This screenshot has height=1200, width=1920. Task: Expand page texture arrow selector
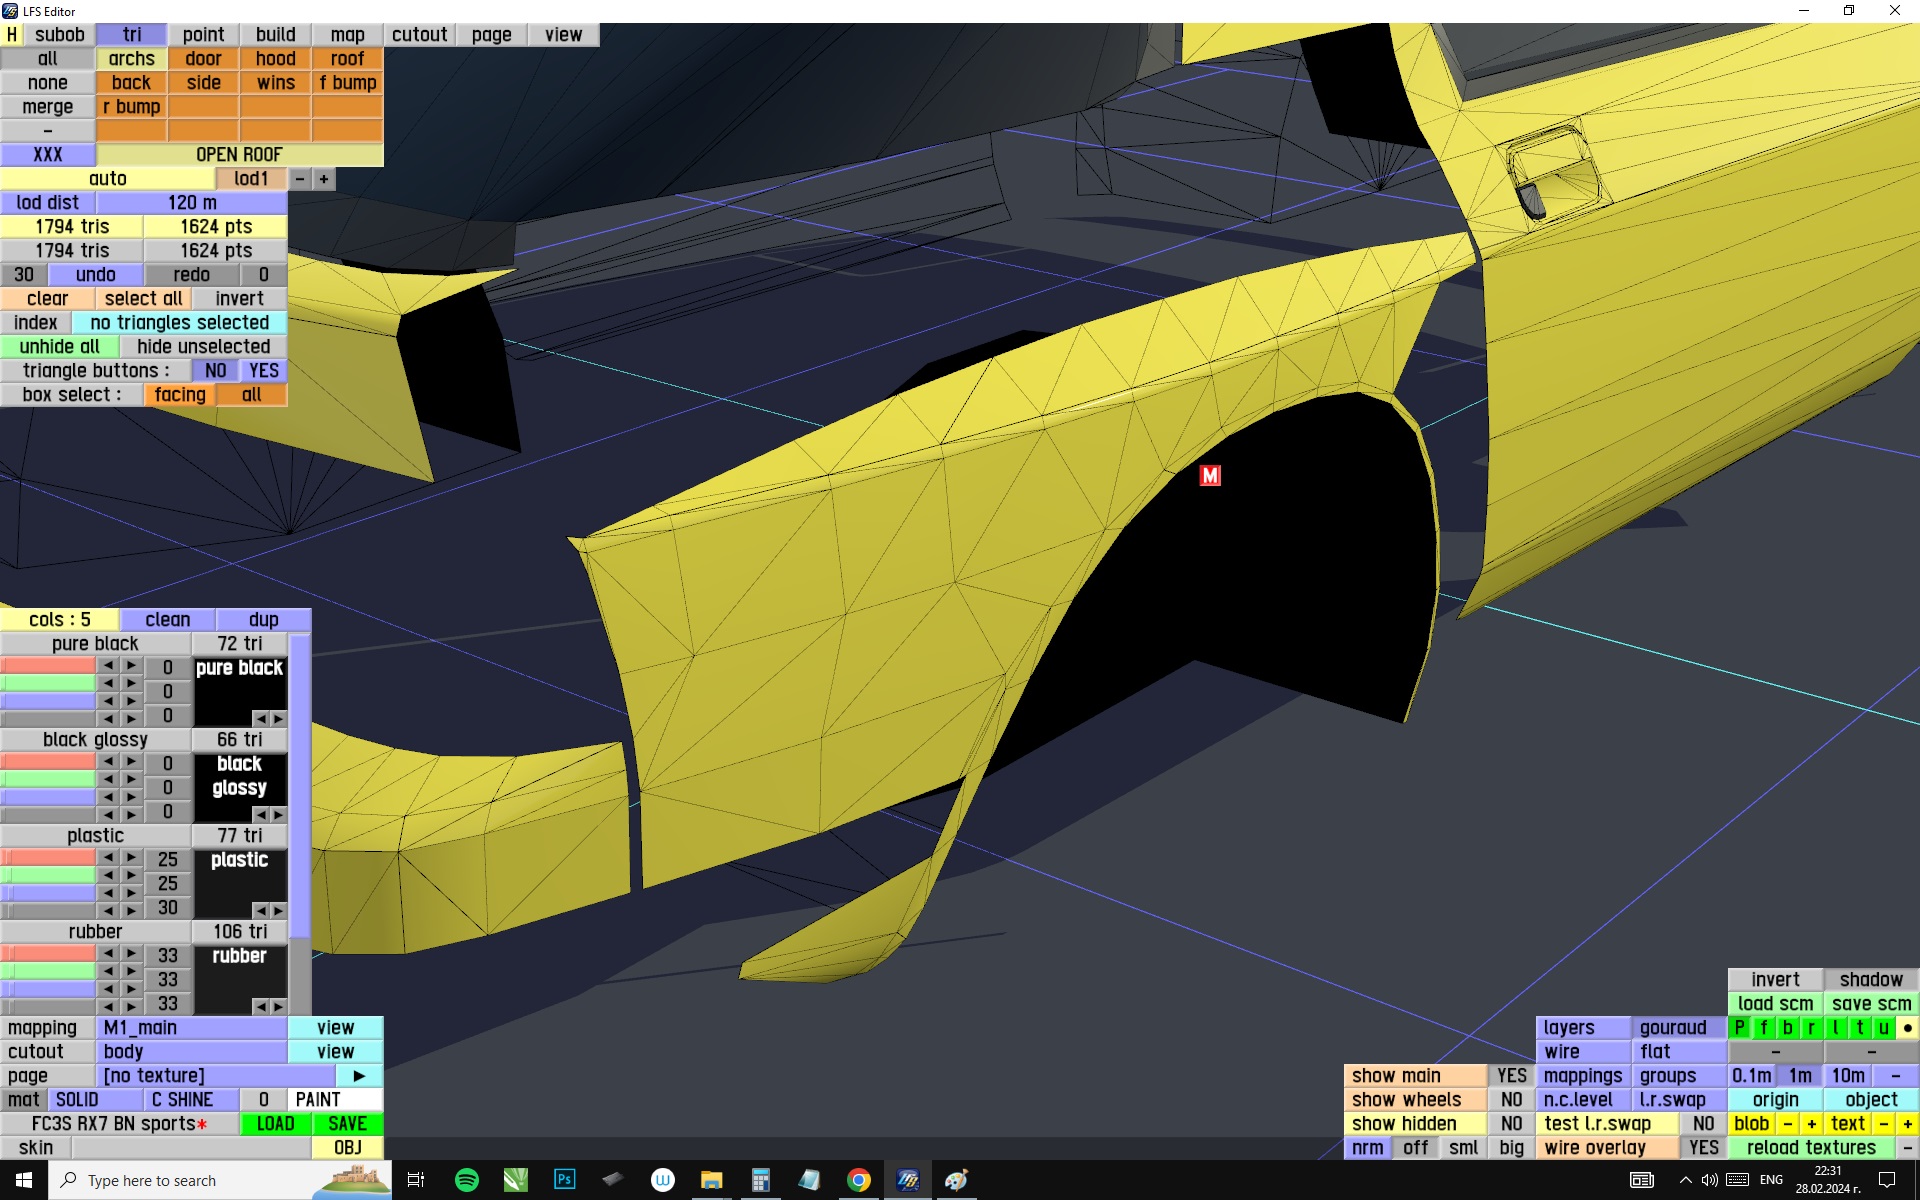click(359, 1076)
